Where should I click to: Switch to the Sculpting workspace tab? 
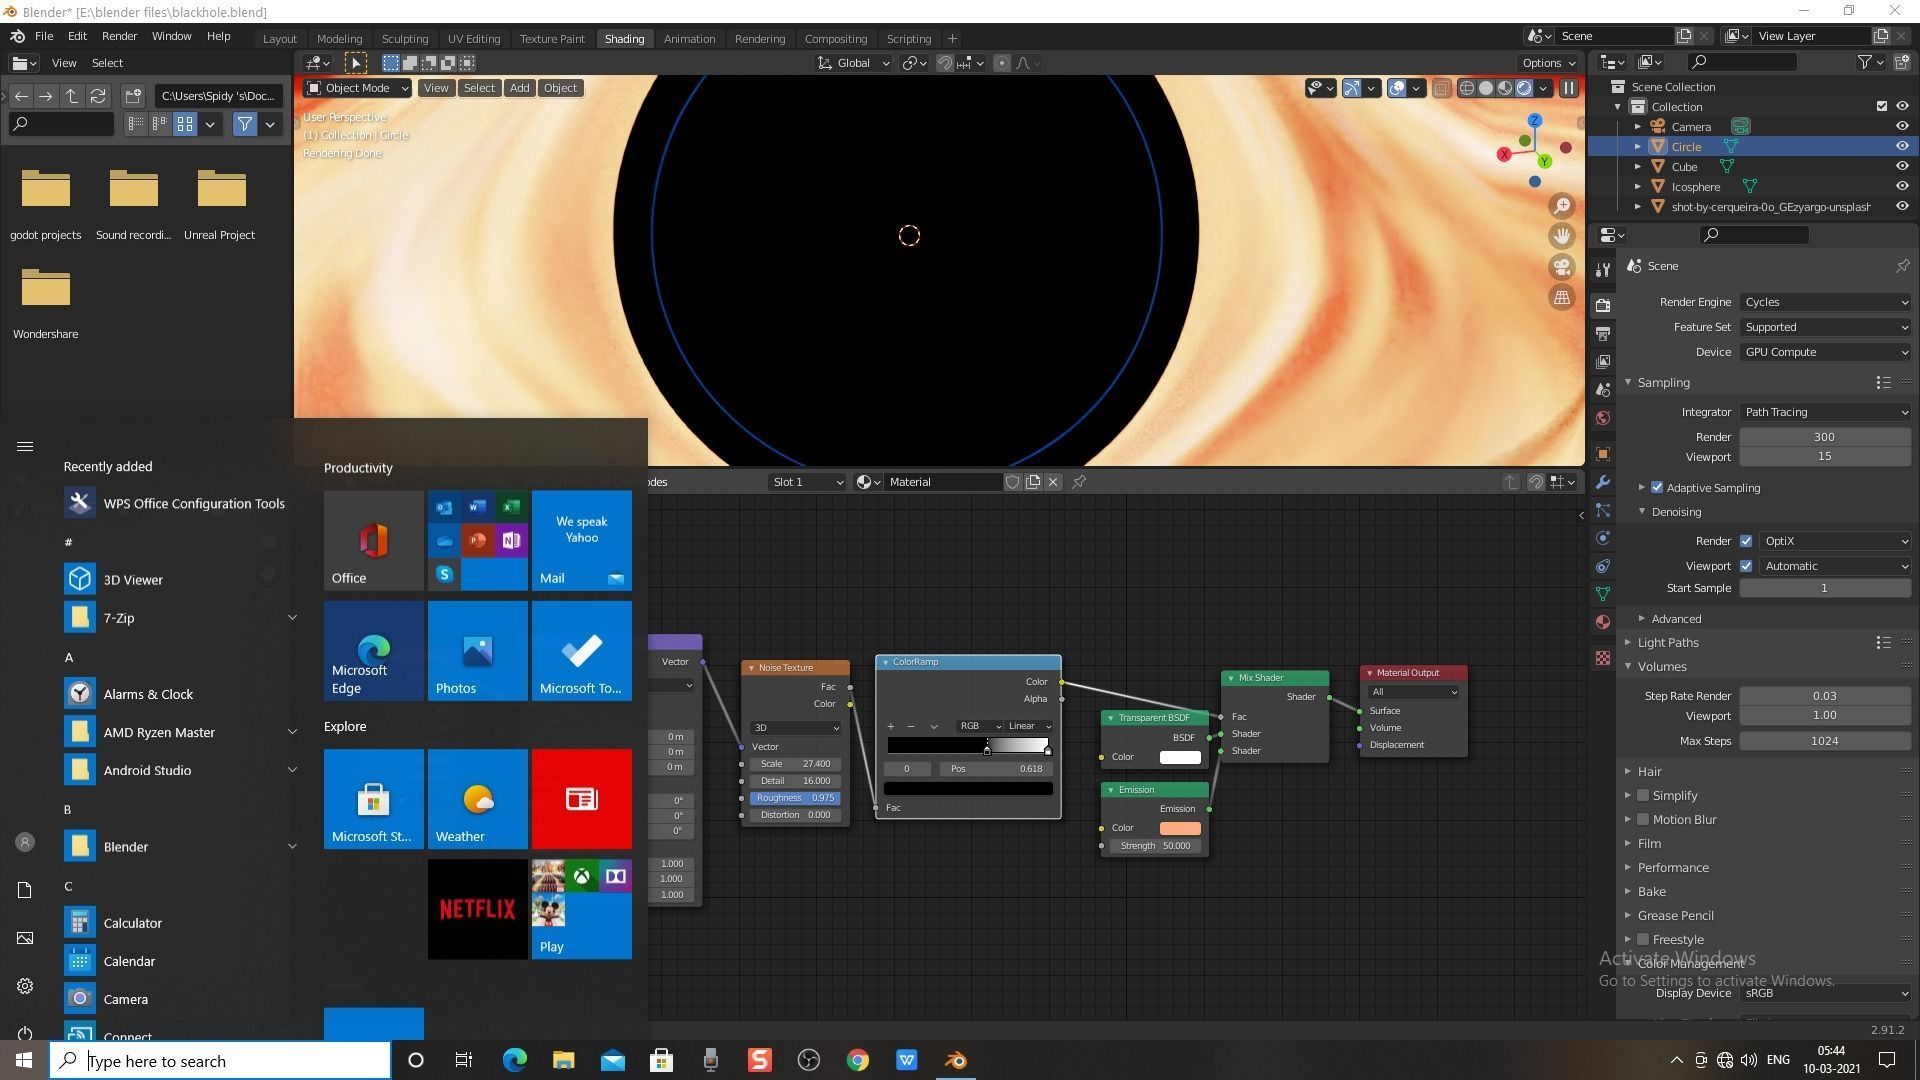click(x=405, y=39)
